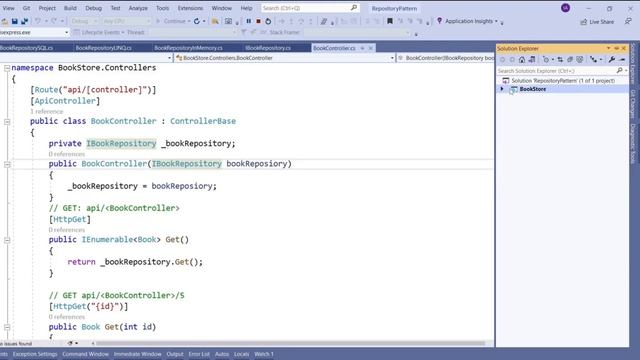Switch to IBookRepository.cs tab

[268, 48]
